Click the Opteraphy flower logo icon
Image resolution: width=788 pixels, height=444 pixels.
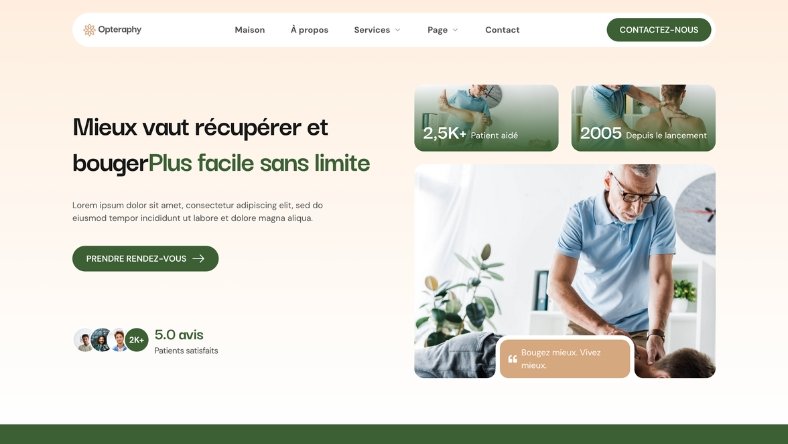pos(89,30)
